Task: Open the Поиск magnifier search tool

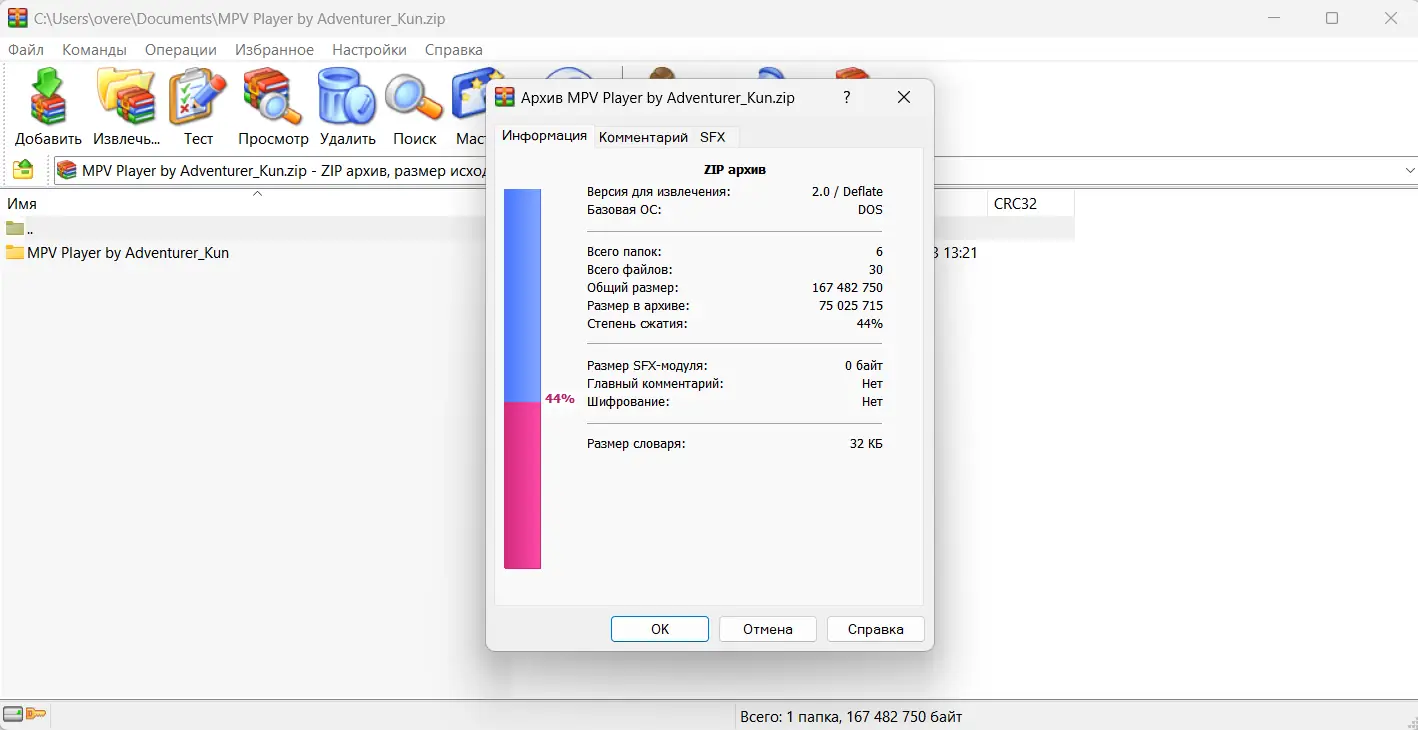Action: (415, 108)
